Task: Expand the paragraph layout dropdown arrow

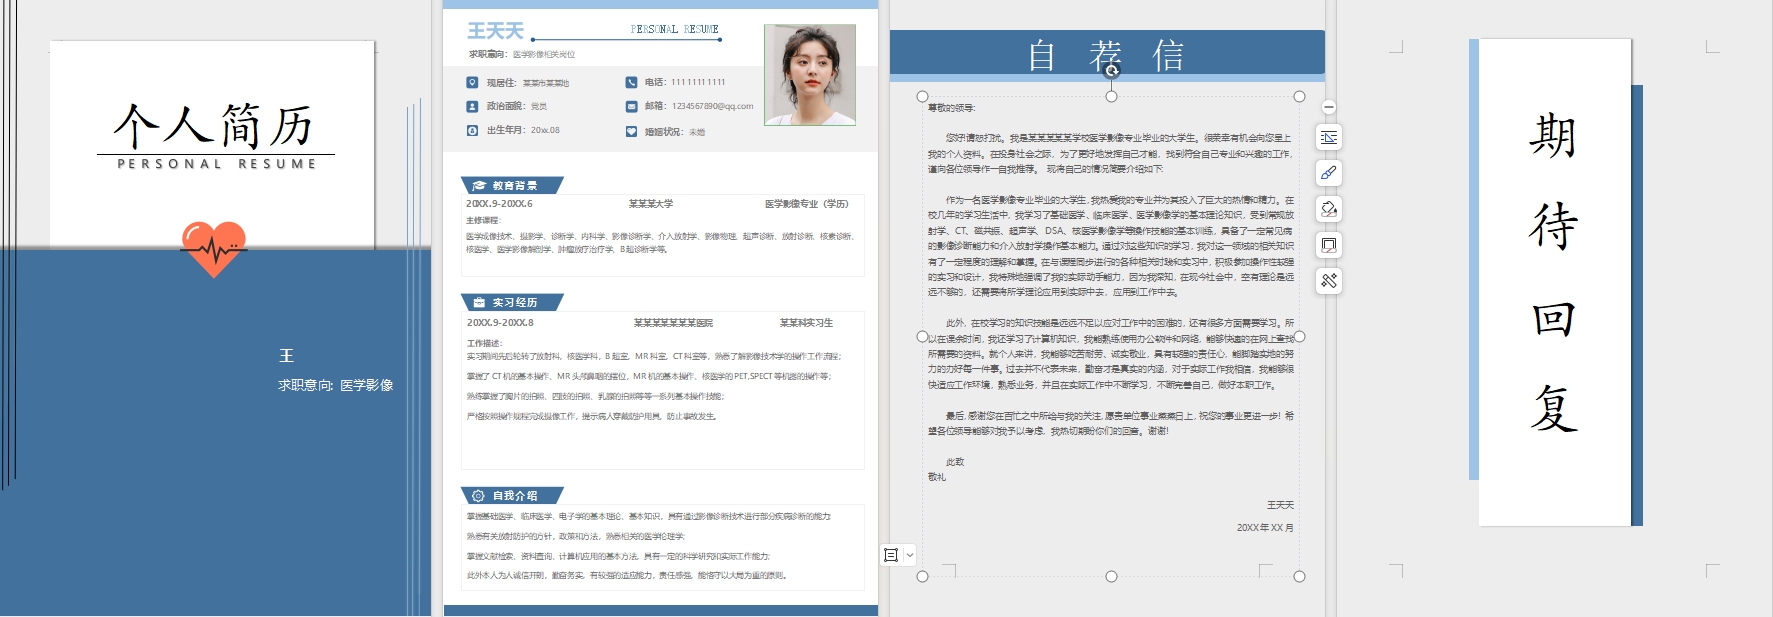Action: pyautogui.click(x=909, y=555)
